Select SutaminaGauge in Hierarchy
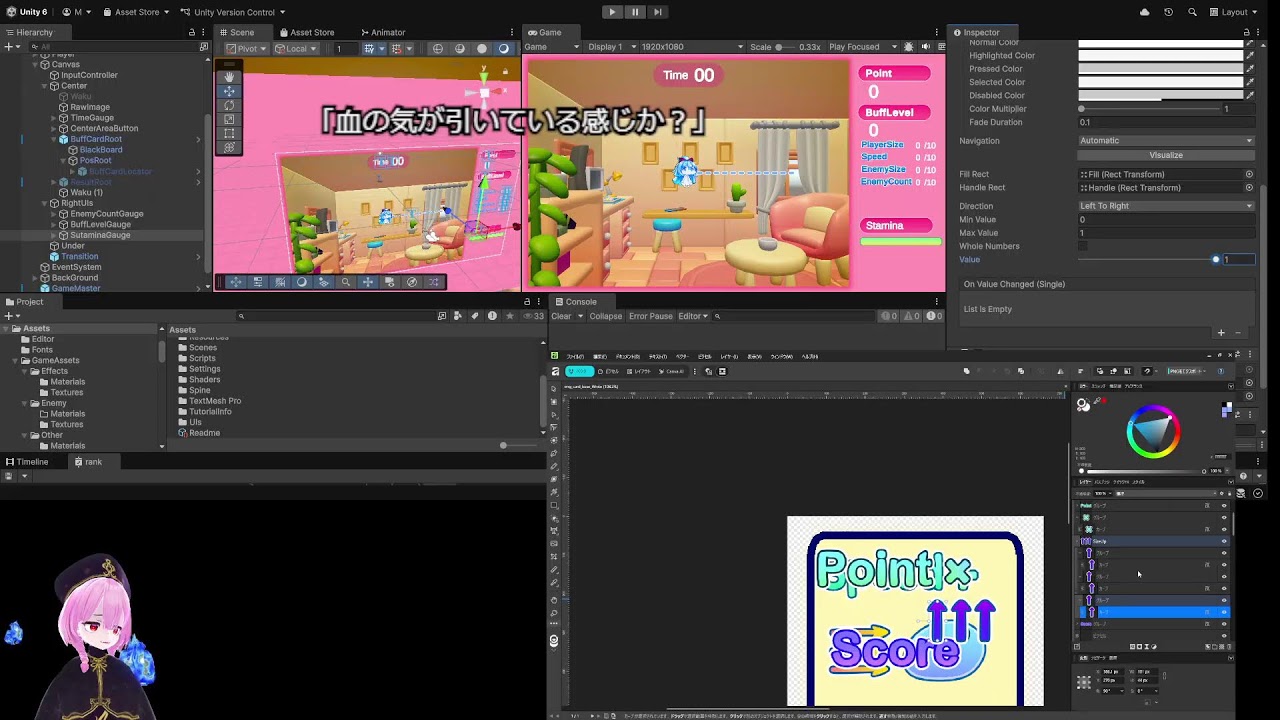 (x=100, y=235)
